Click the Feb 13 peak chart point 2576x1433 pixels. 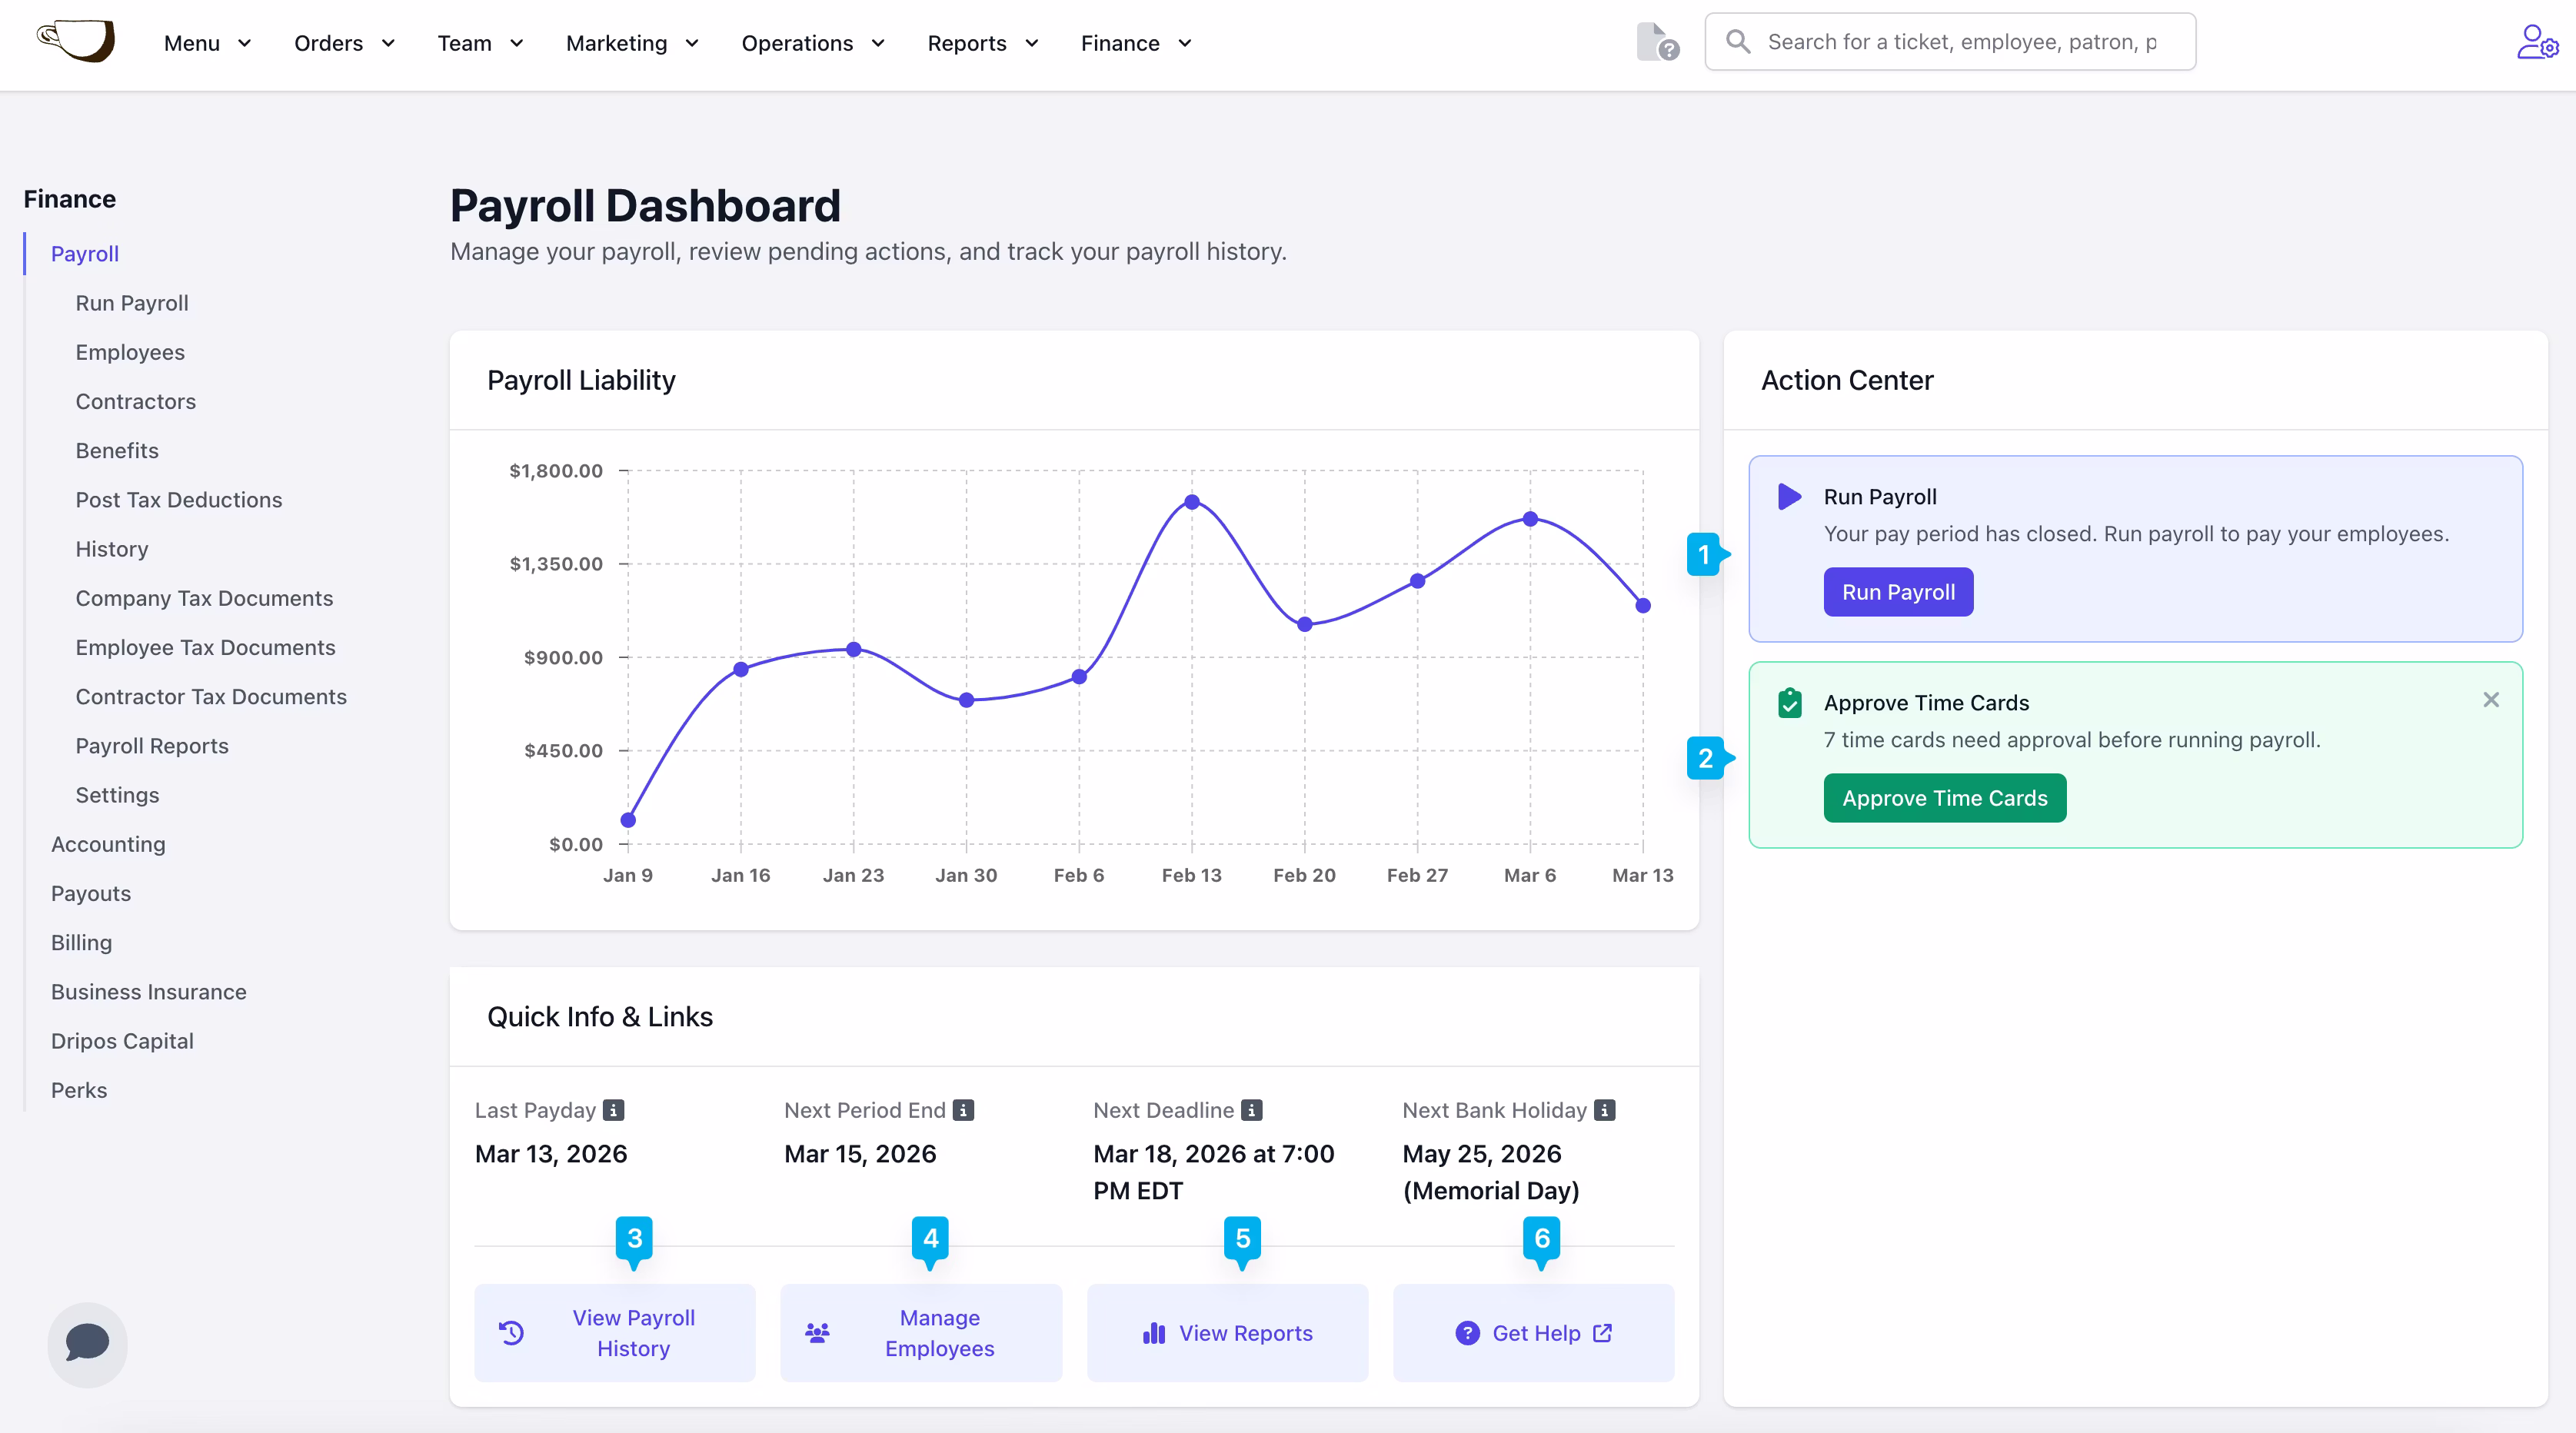click(1191, 502)
